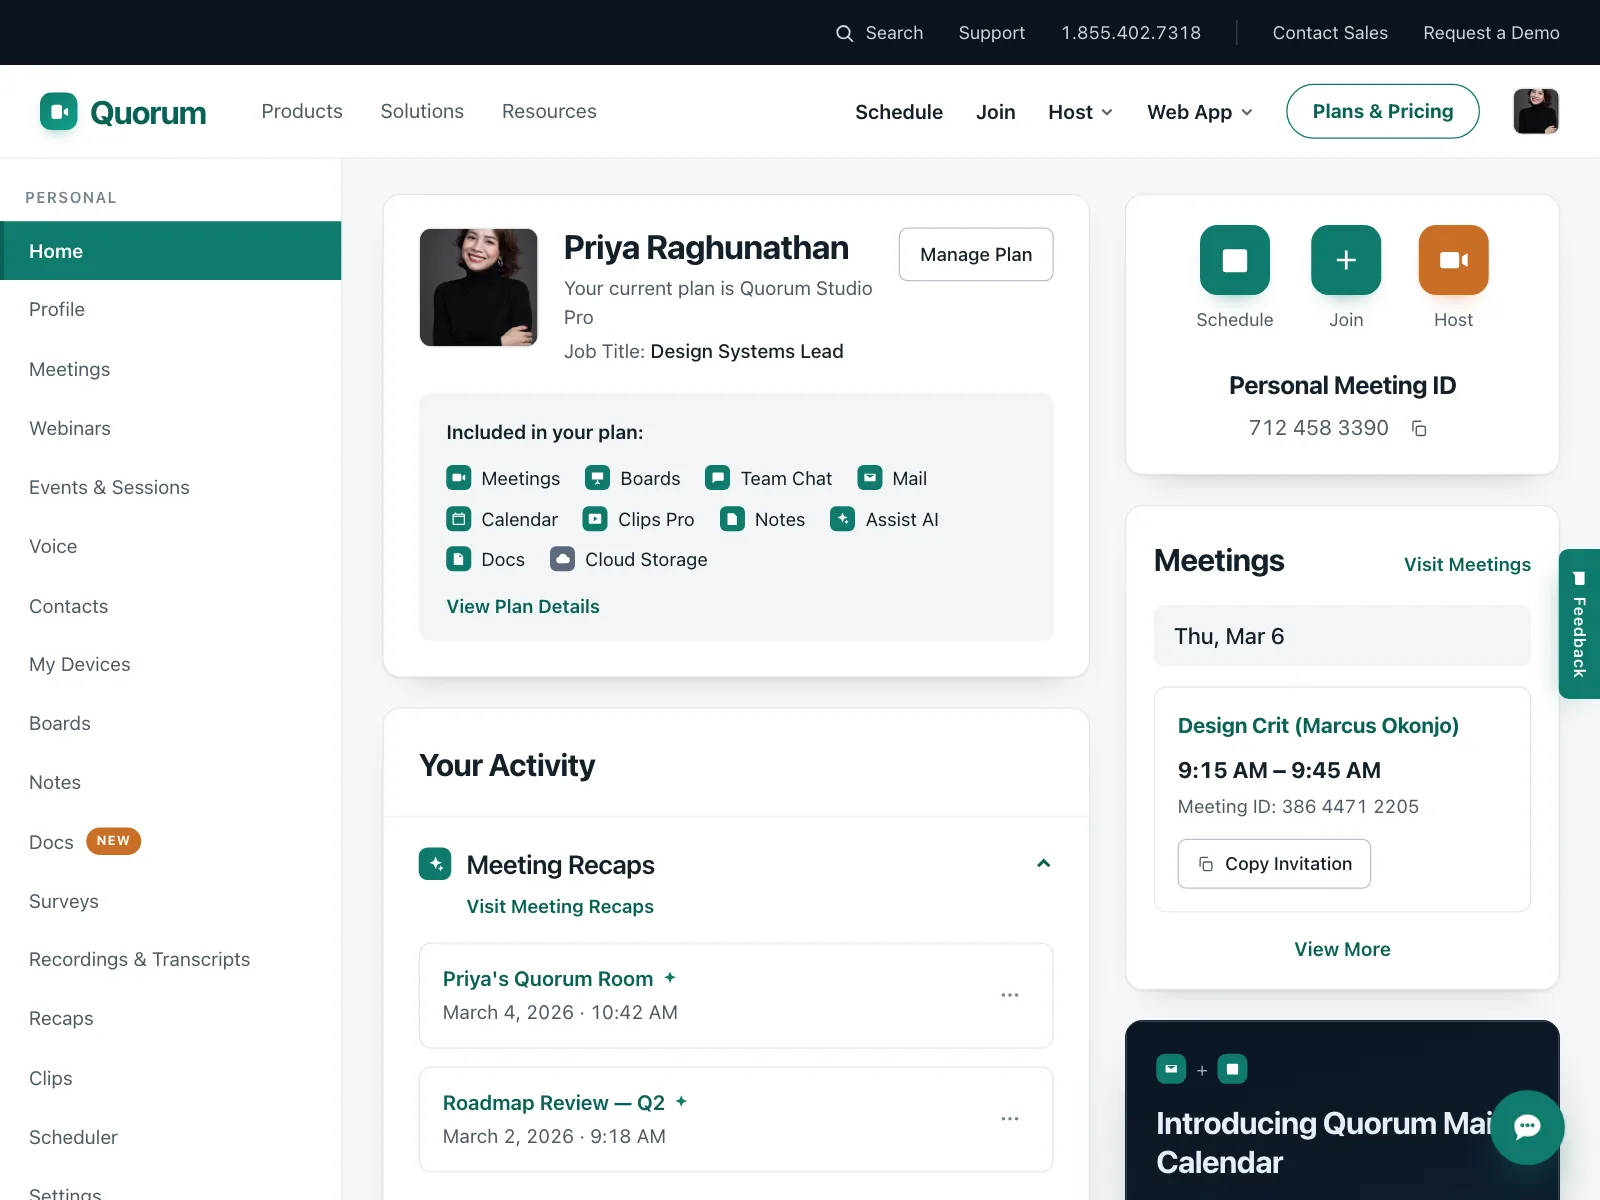Open Meetings in the sidebar
1600x1200 pixels.
(x=171, y=369)
